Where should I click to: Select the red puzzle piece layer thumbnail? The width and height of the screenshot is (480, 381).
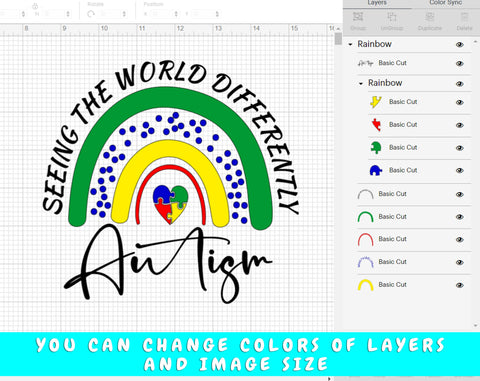376,125
